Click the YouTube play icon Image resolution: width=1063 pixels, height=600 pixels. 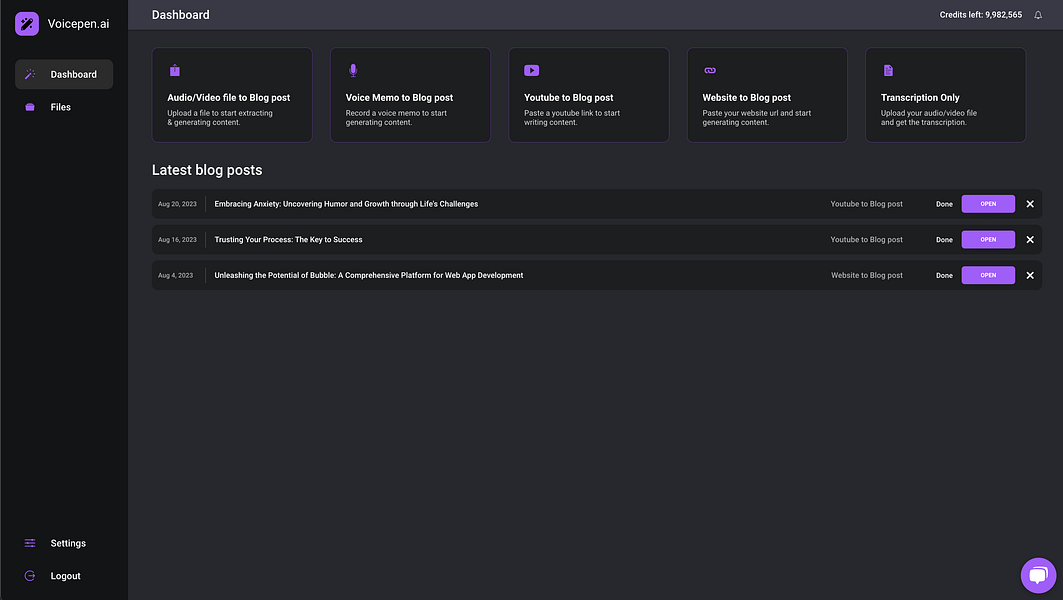[x=531, y=70]
